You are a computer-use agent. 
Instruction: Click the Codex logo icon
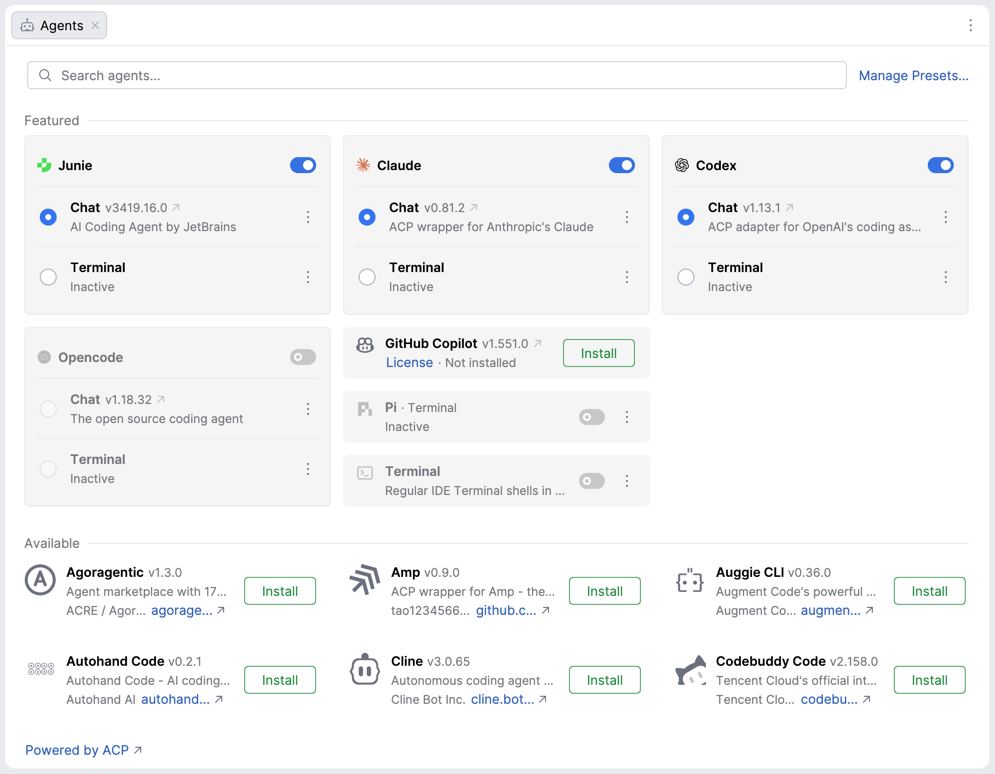tap(682, 166)
